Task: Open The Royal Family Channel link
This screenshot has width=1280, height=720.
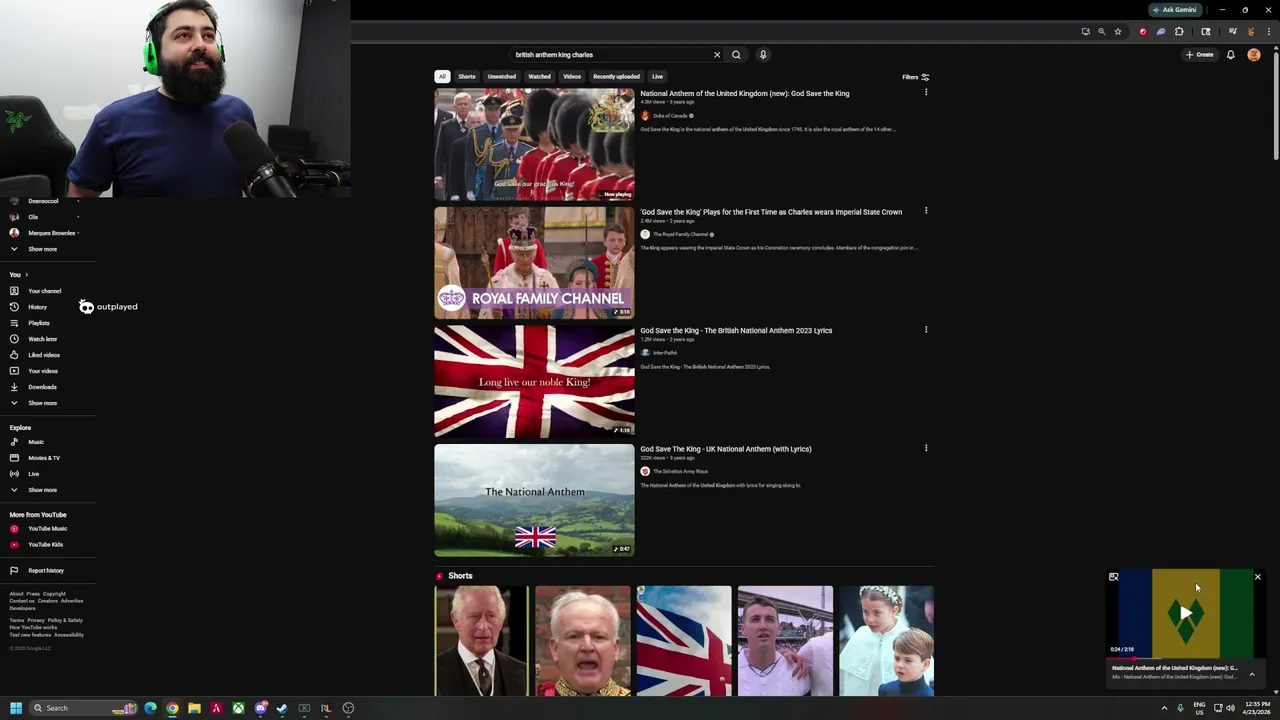Action: point(680,234)
